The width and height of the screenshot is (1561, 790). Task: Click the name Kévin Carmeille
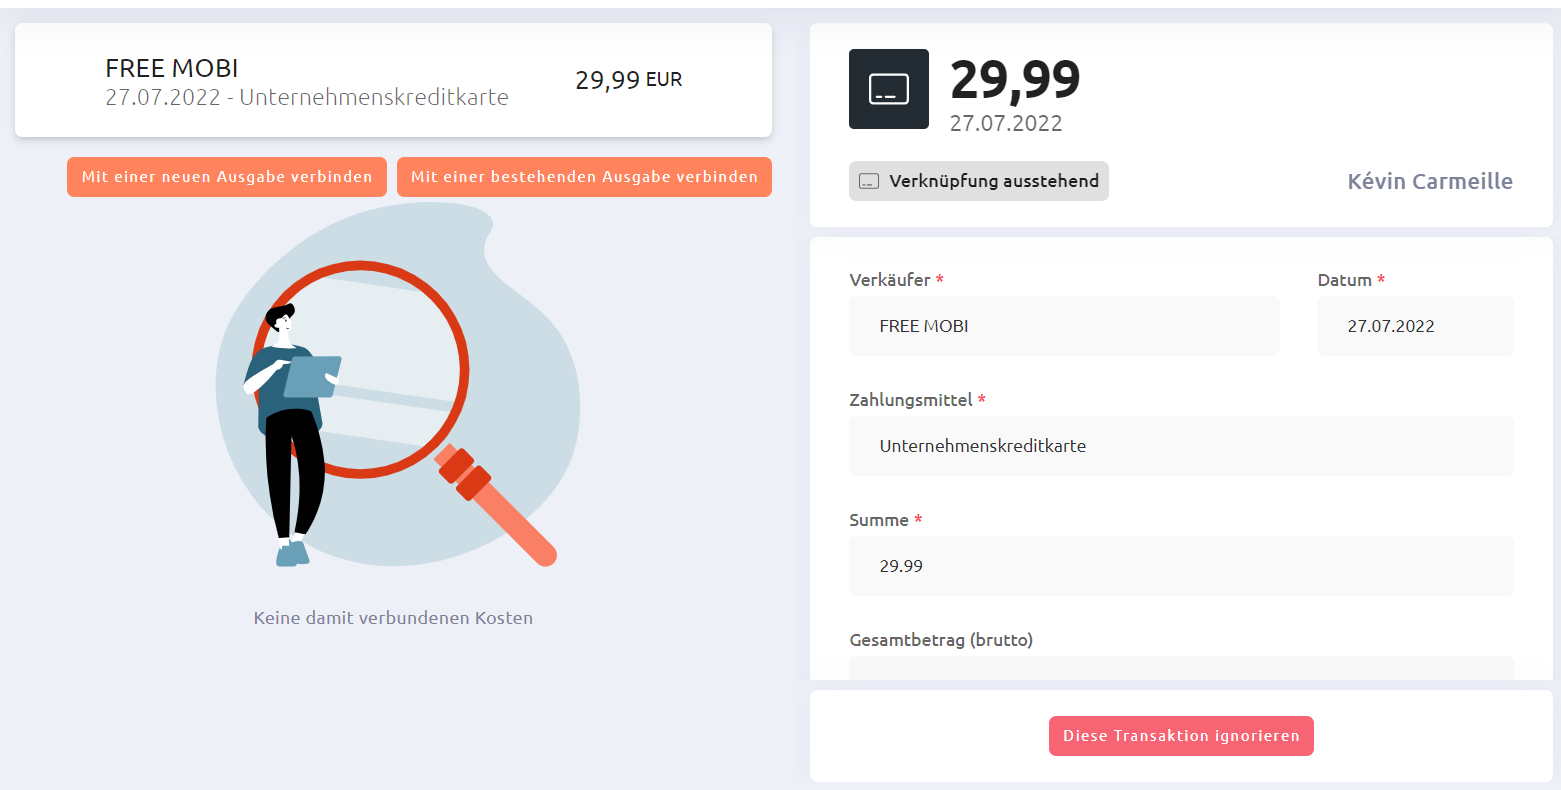[1430, 181]
